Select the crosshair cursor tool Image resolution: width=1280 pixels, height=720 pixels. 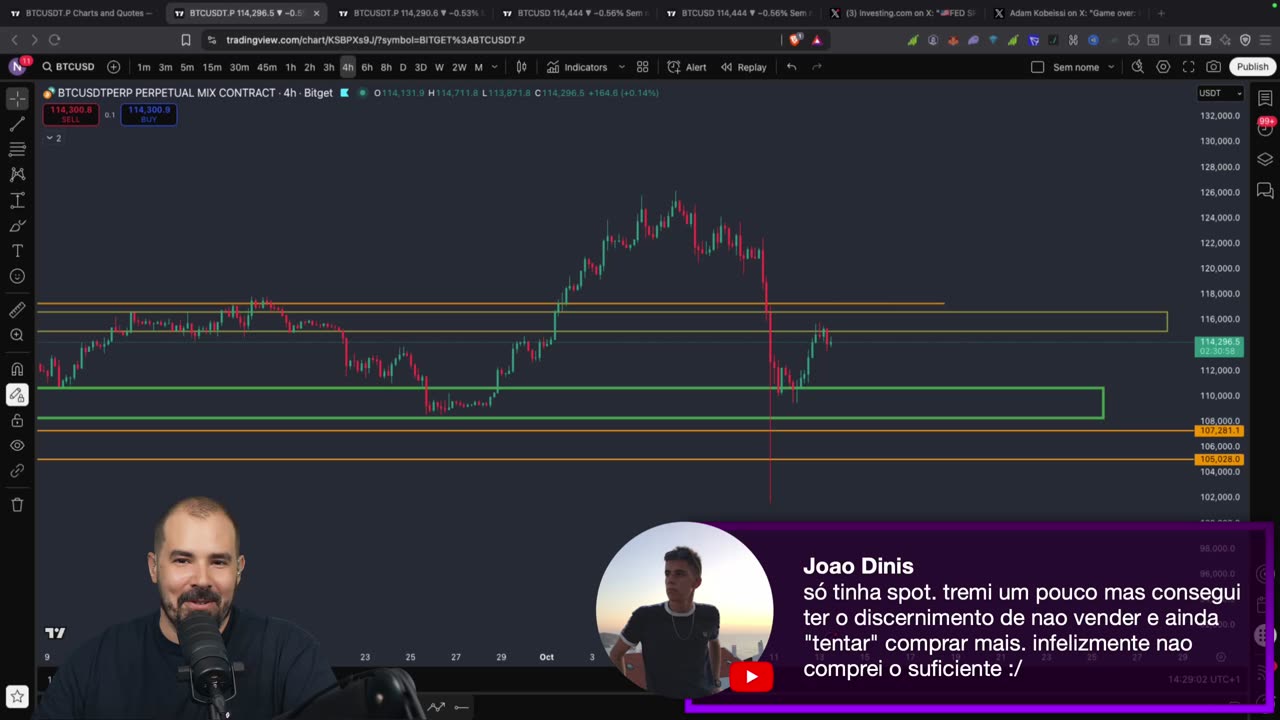17,99
